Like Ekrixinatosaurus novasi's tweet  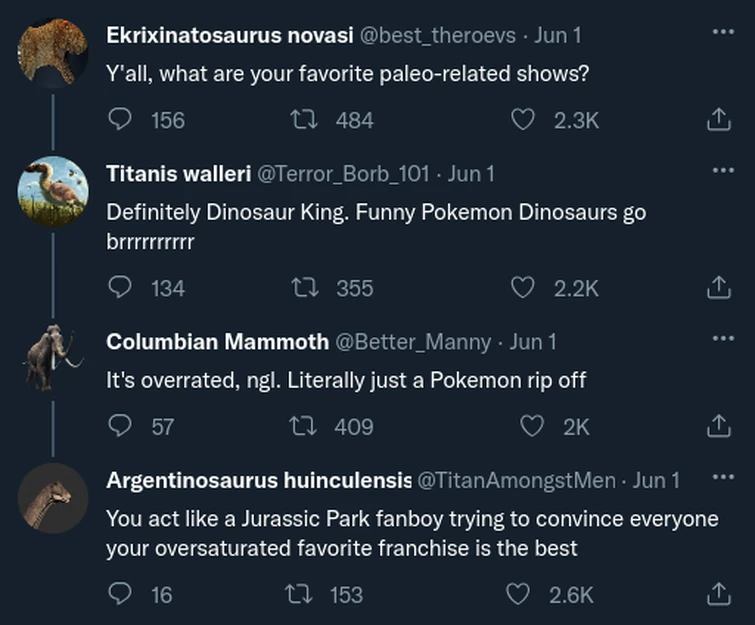pos(521,120)
